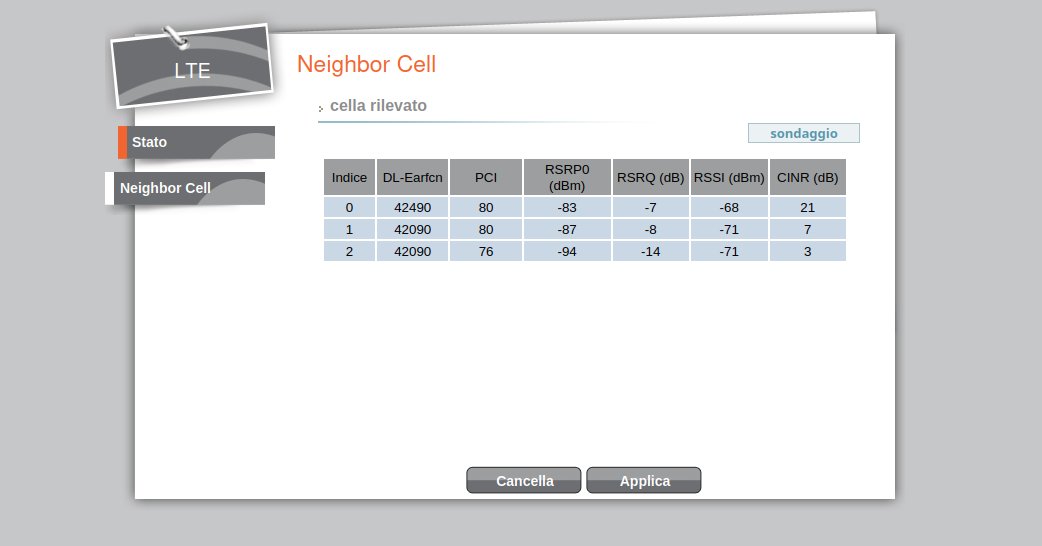Image resolution: width=1042 pixels, height=546 pixels.
Task: Open the Stato menu item
Action: [196, 142]
